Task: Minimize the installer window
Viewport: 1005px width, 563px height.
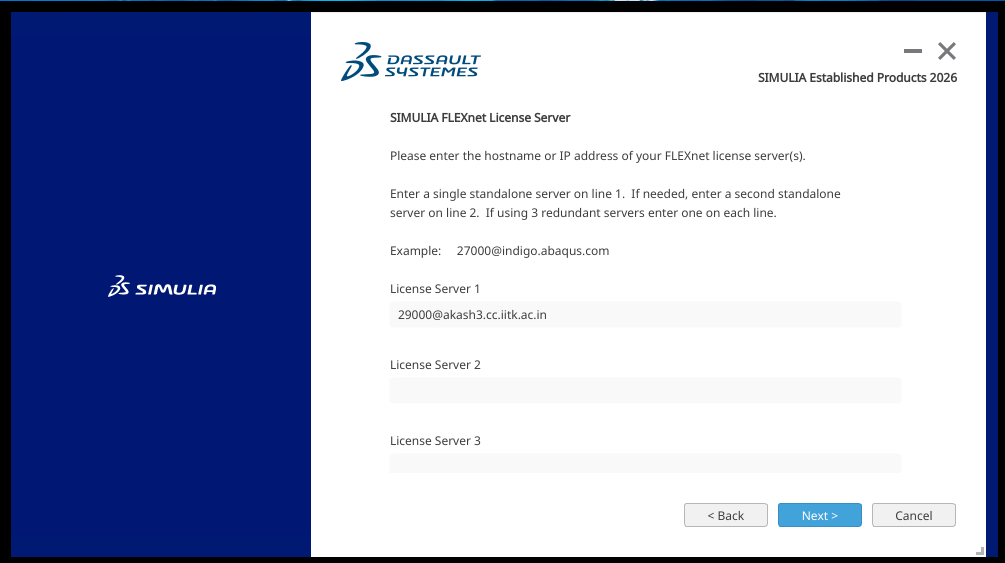Action: pyautogui.click(x=913, y=51)
